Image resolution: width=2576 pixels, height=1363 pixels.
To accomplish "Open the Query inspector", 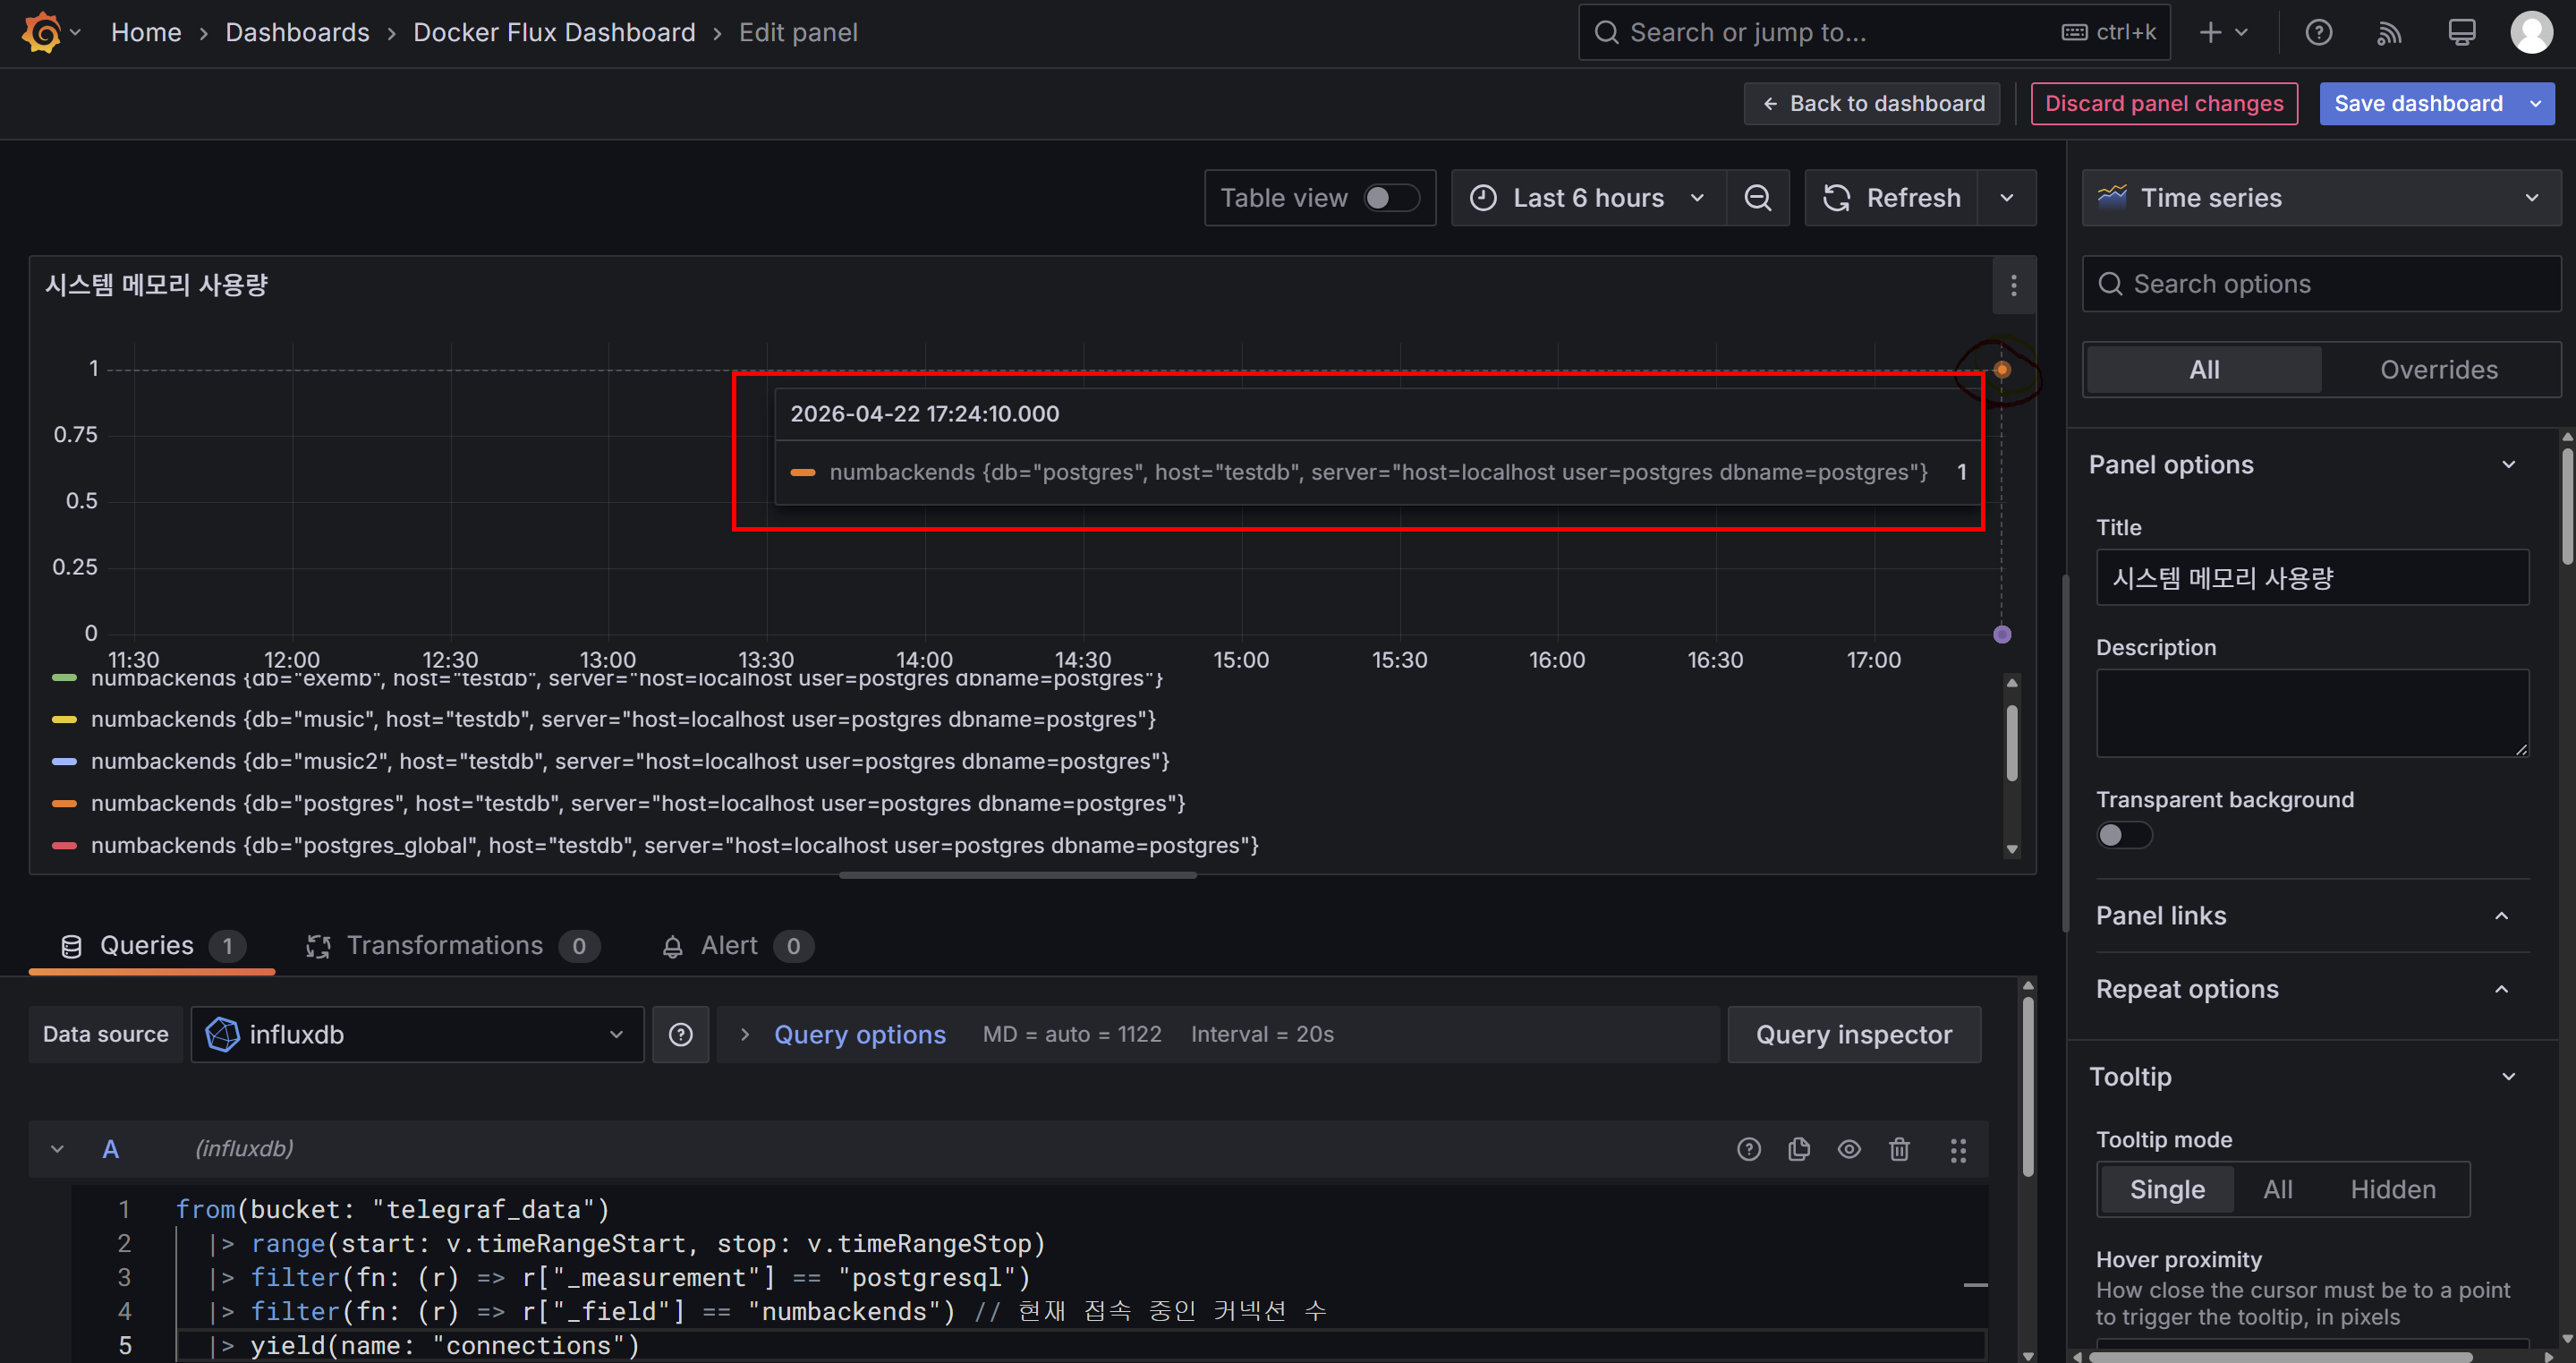I will pos(1853,1034).
